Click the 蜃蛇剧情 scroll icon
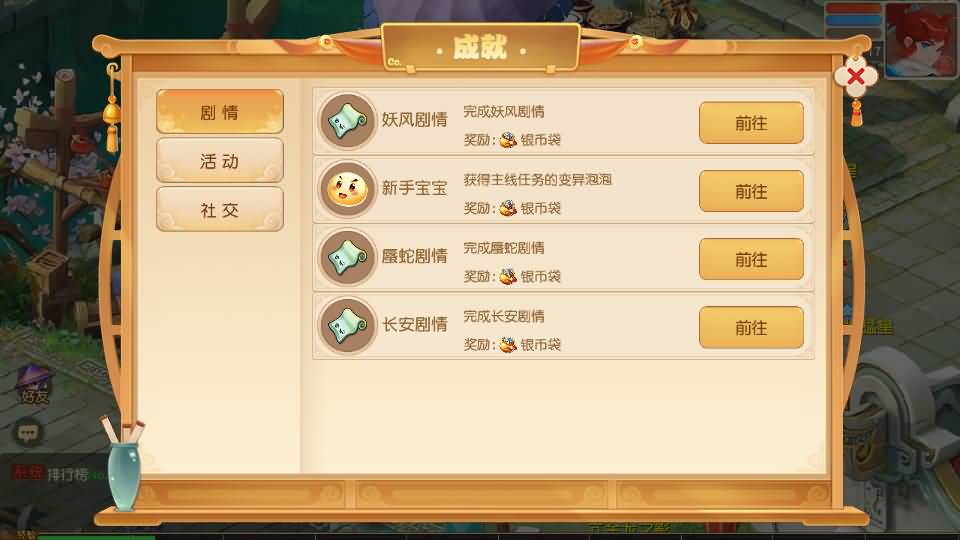Viewport: 960px width, 540px height. tap(347, 257)
